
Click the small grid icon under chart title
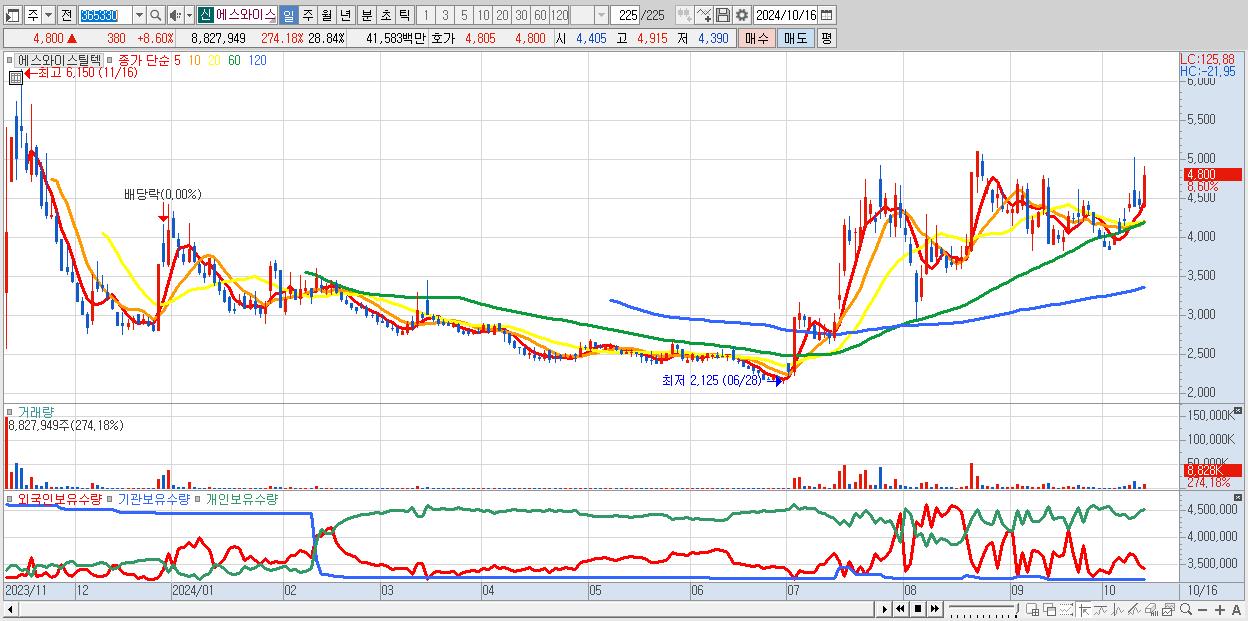pos(16,76)
